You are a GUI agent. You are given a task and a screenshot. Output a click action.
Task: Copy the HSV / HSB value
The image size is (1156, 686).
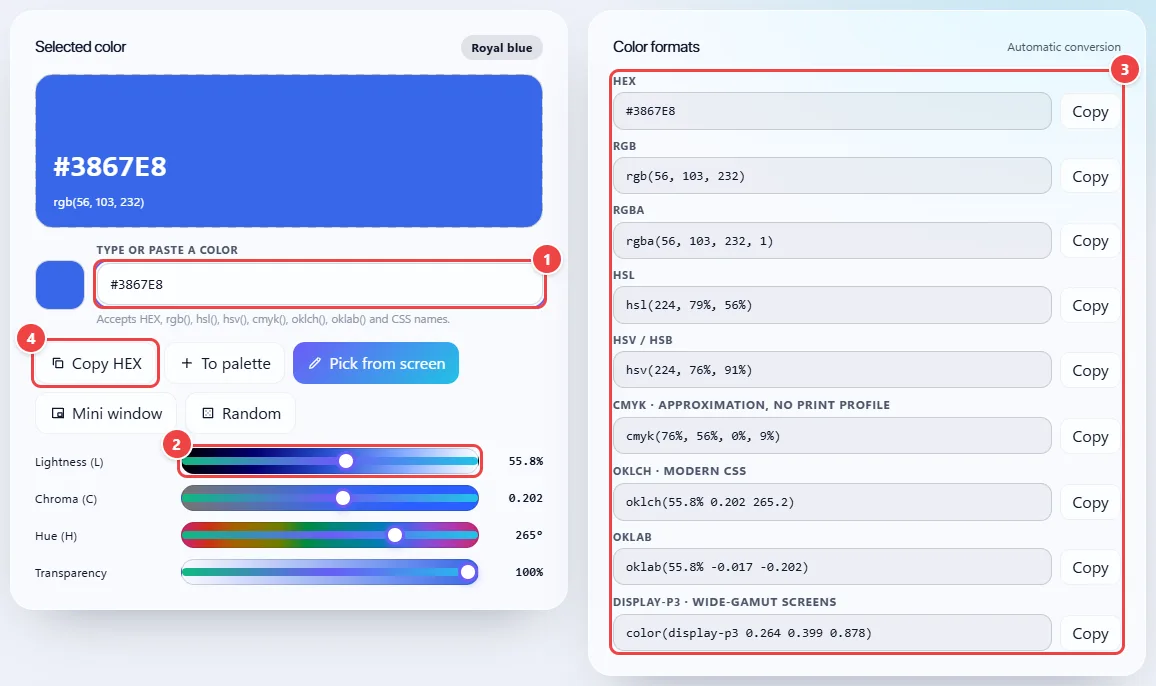pos(1090,370)
